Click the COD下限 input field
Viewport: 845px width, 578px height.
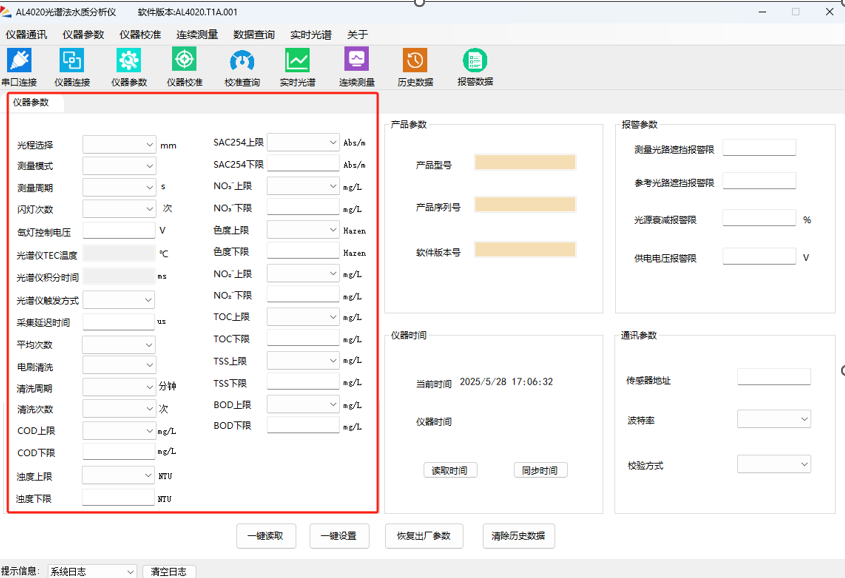coord(119,451)
